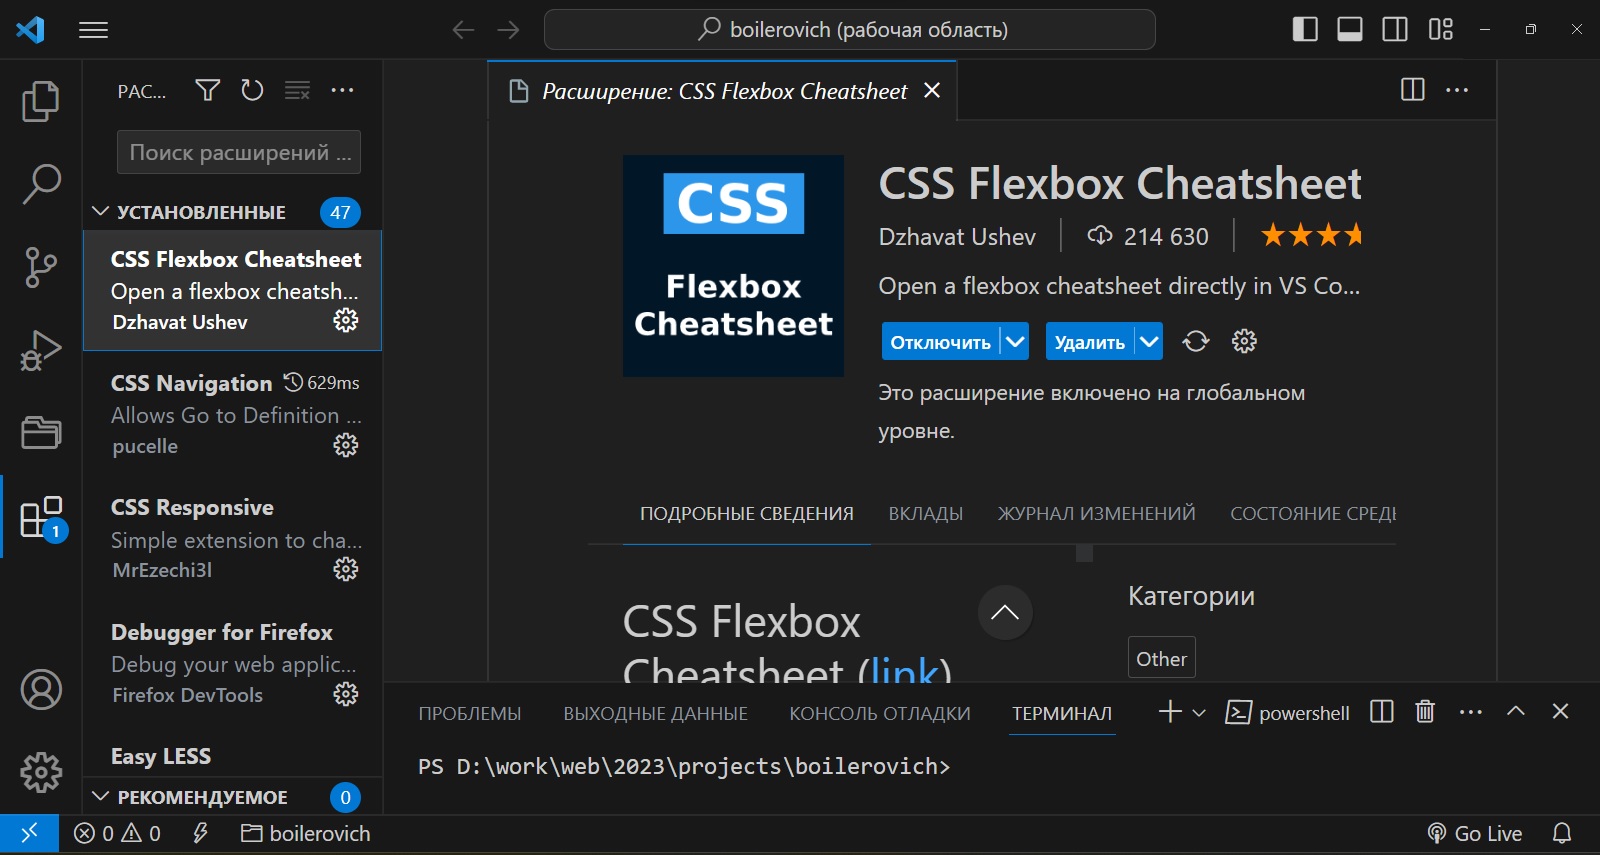
Task: Open the Удалить dropdown arrow
Action: [1149, 342]
